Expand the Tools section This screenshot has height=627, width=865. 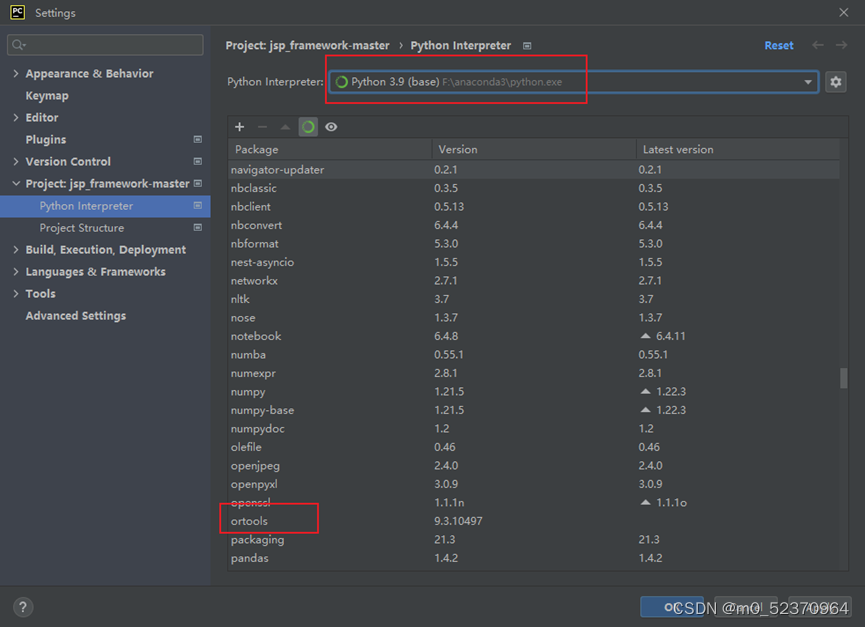pos(15,294)
